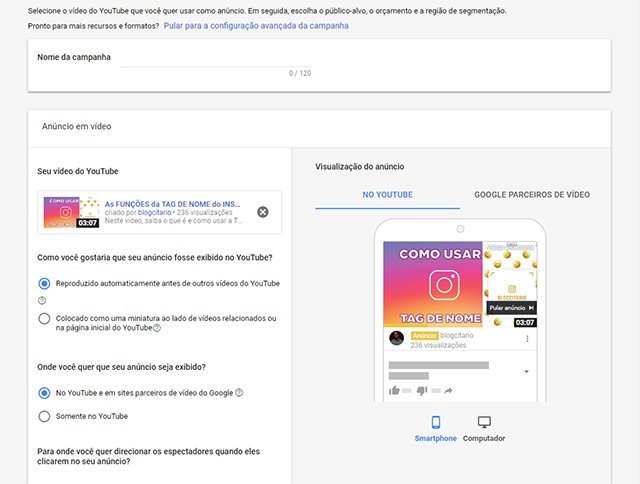Image resolution: width=640 pixels, height=484 pixels.
Task: Open help icon under auto-play option
Action: 42,301
